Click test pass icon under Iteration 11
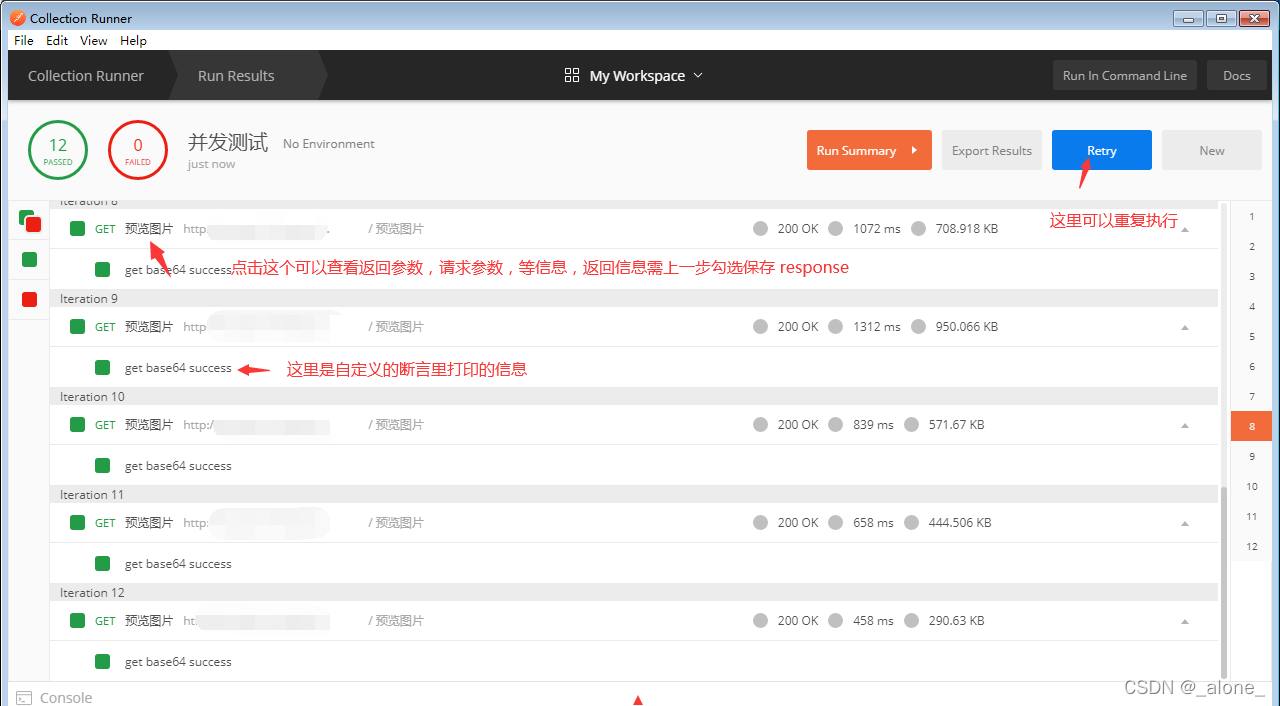 click(102, 564)
